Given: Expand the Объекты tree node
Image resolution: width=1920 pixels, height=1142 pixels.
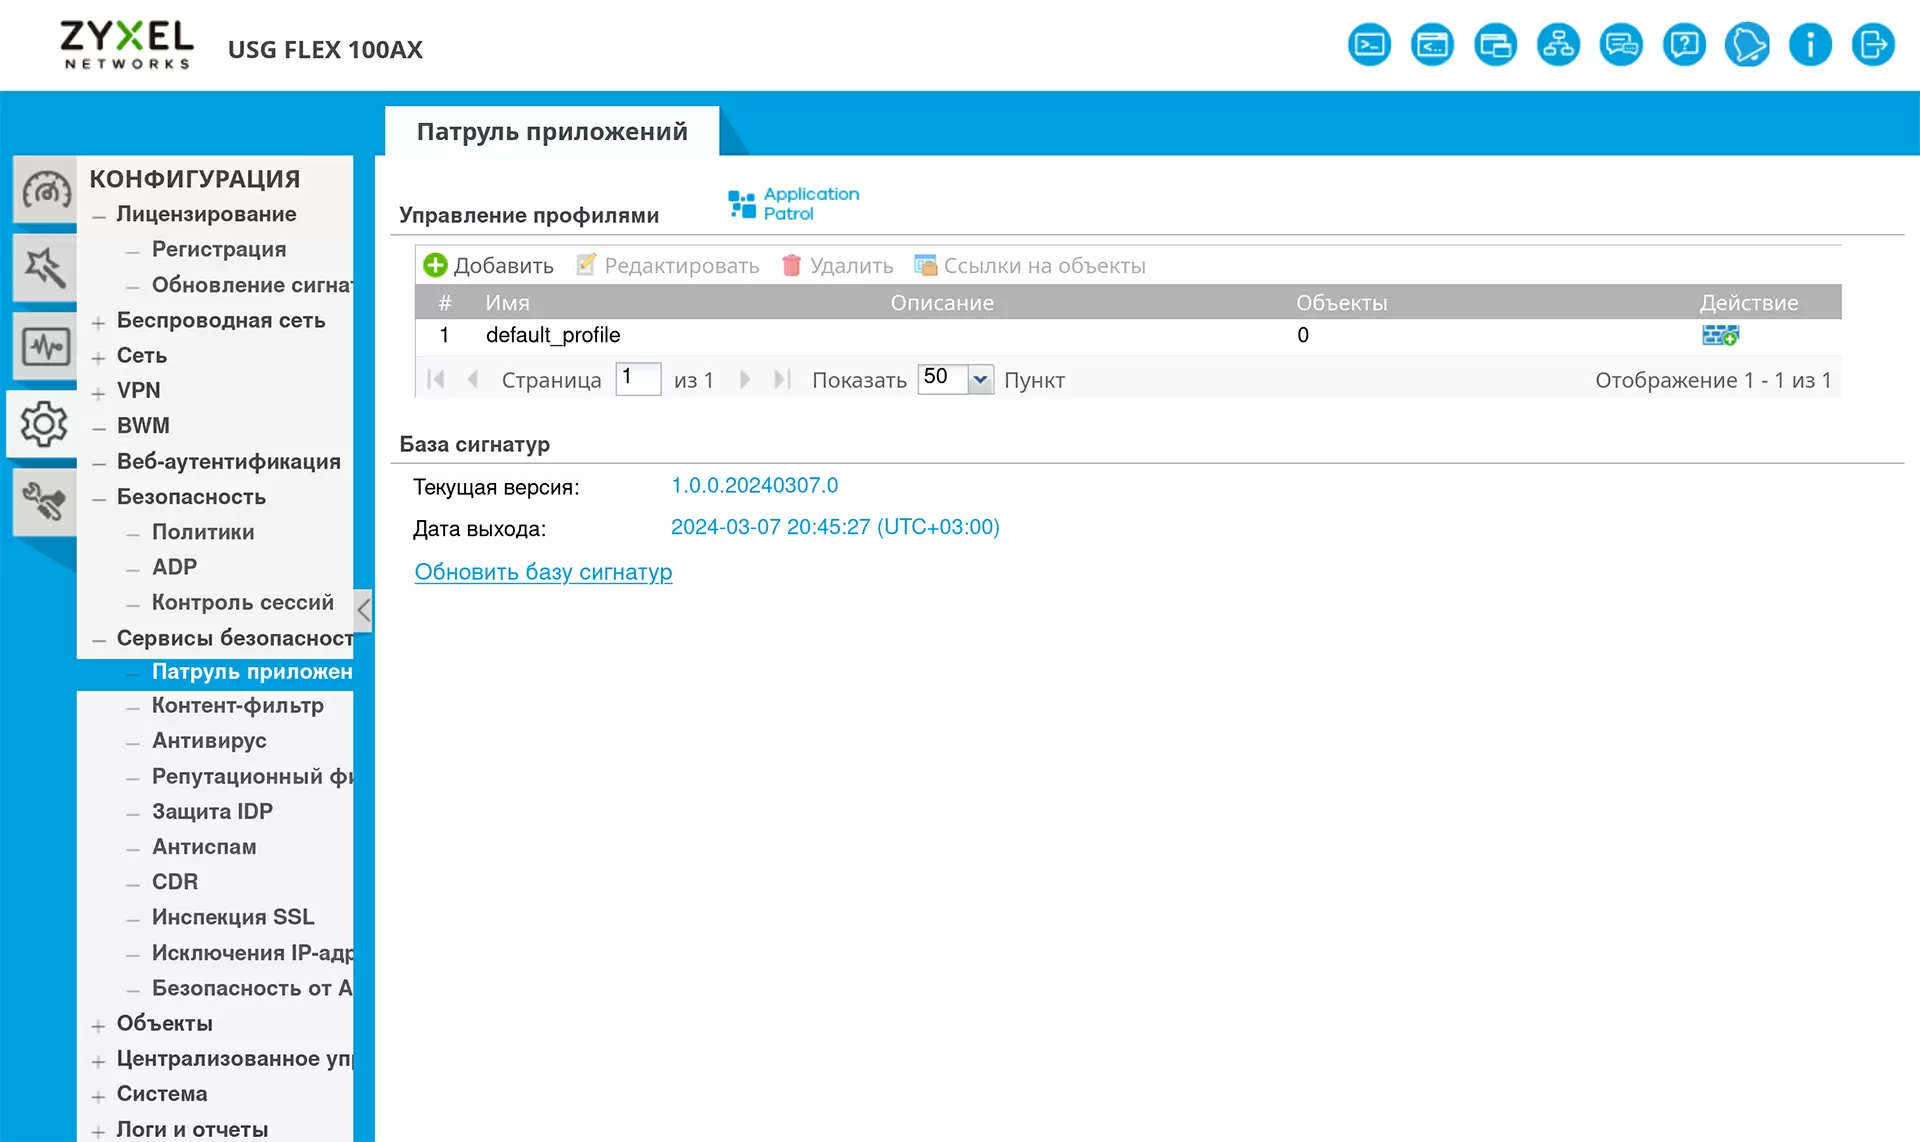Looking at the screenshot, I should [x=99, y=1025].
